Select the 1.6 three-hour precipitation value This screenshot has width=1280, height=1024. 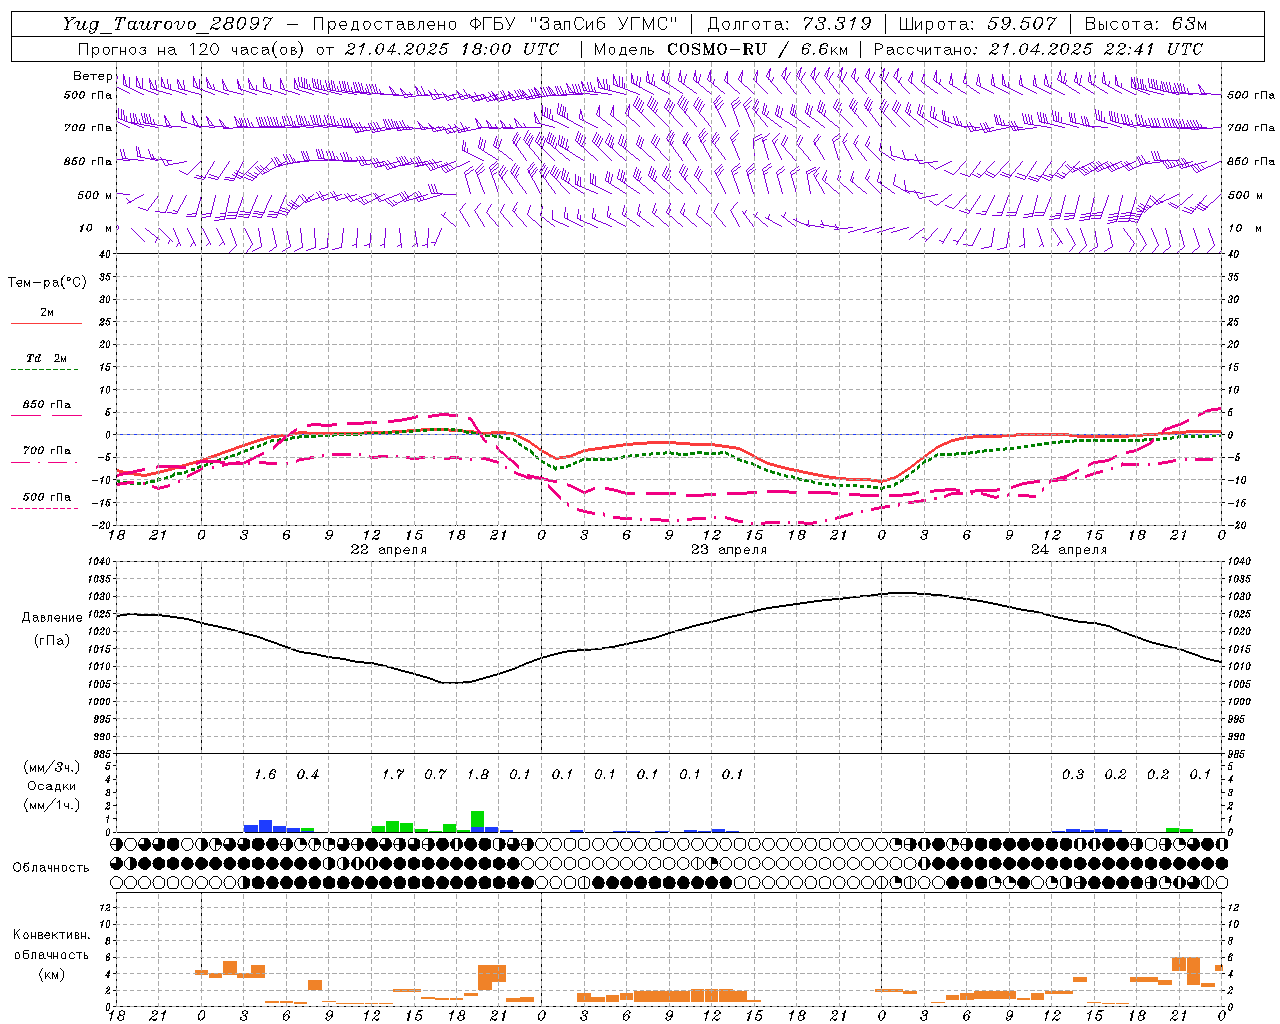pos(265,775)
